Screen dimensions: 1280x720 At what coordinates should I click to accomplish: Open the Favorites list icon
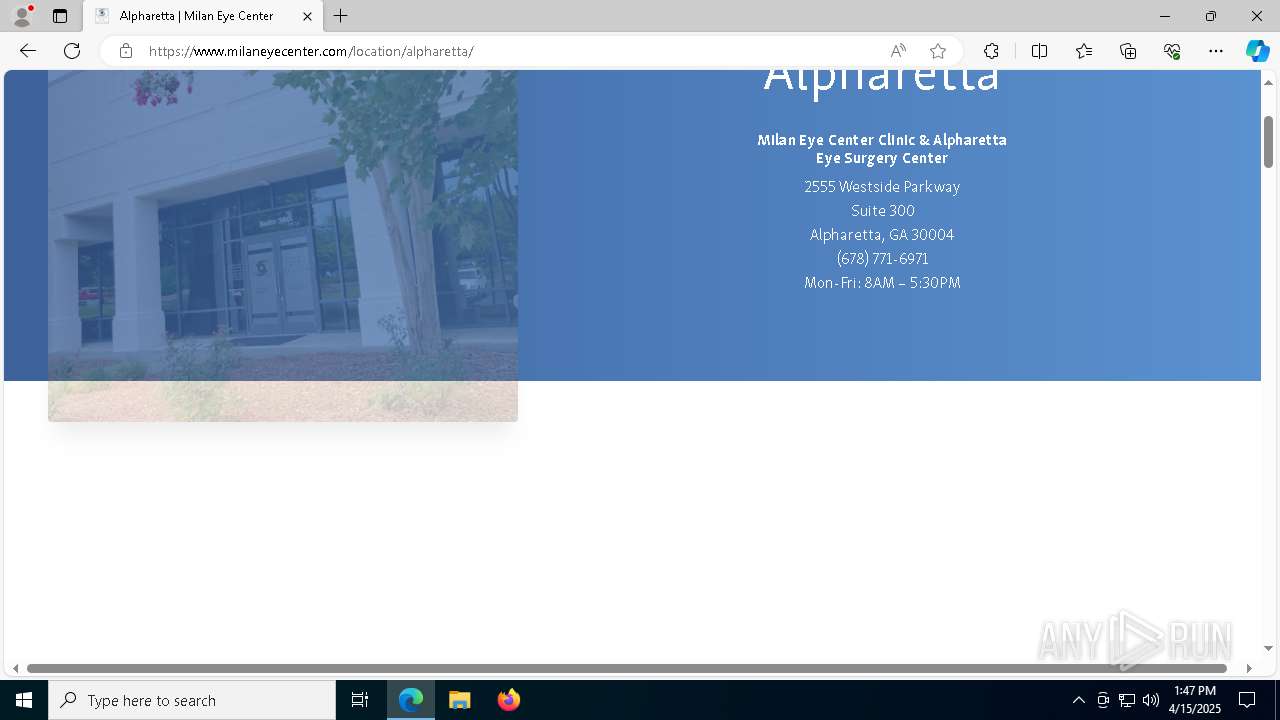click(x=1084, y=51)
